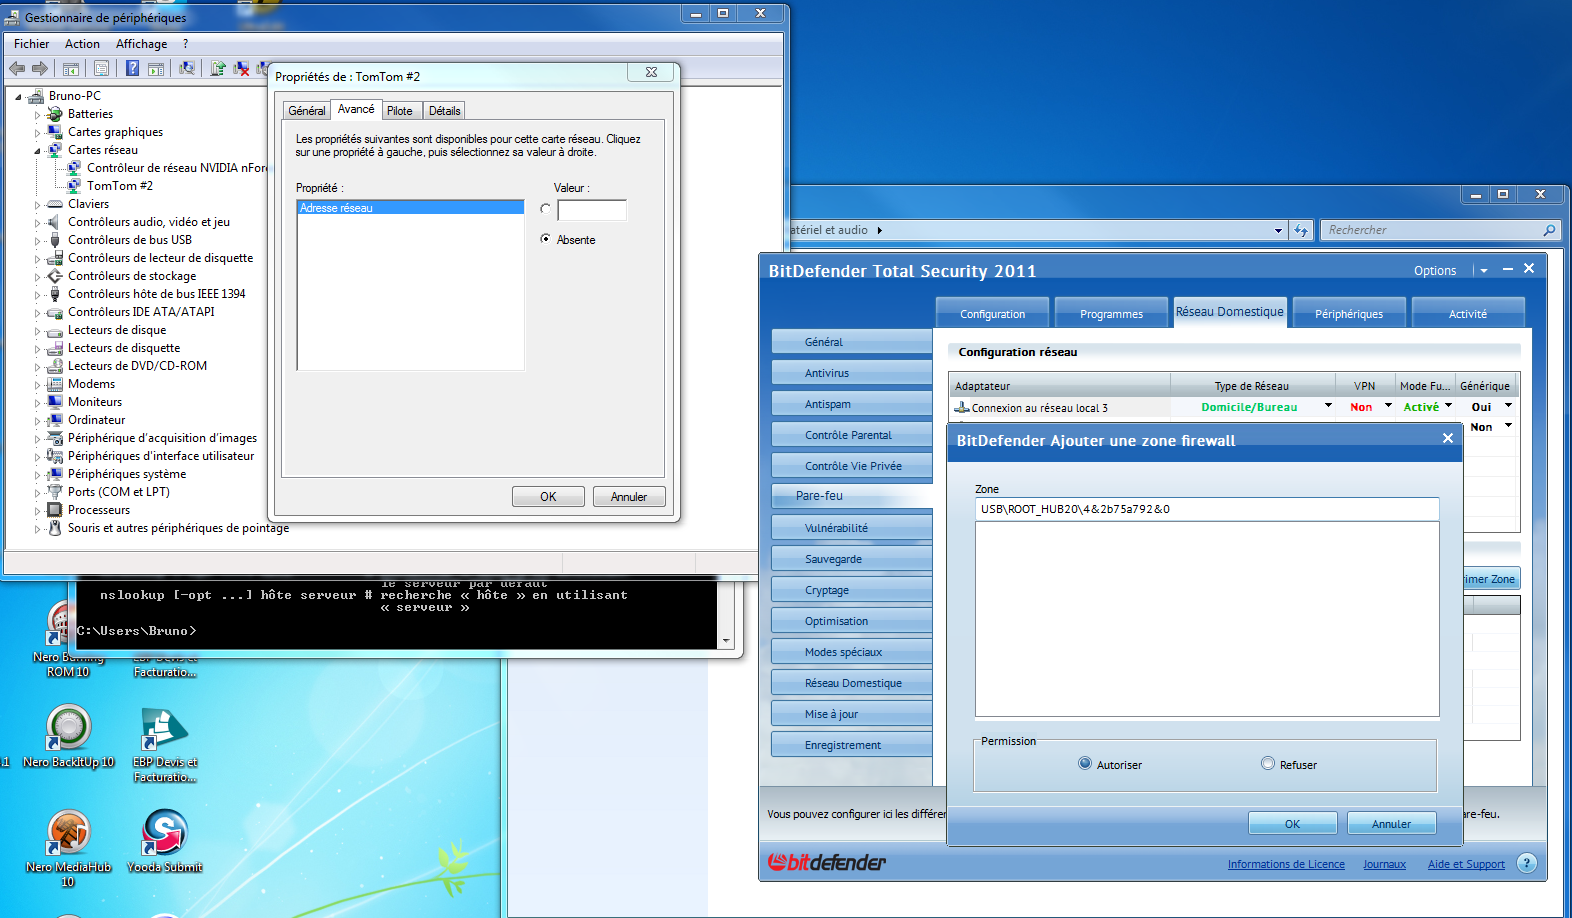
Task: Click OK in TomTom #2 properties dialog
Action: coord(548,496)
